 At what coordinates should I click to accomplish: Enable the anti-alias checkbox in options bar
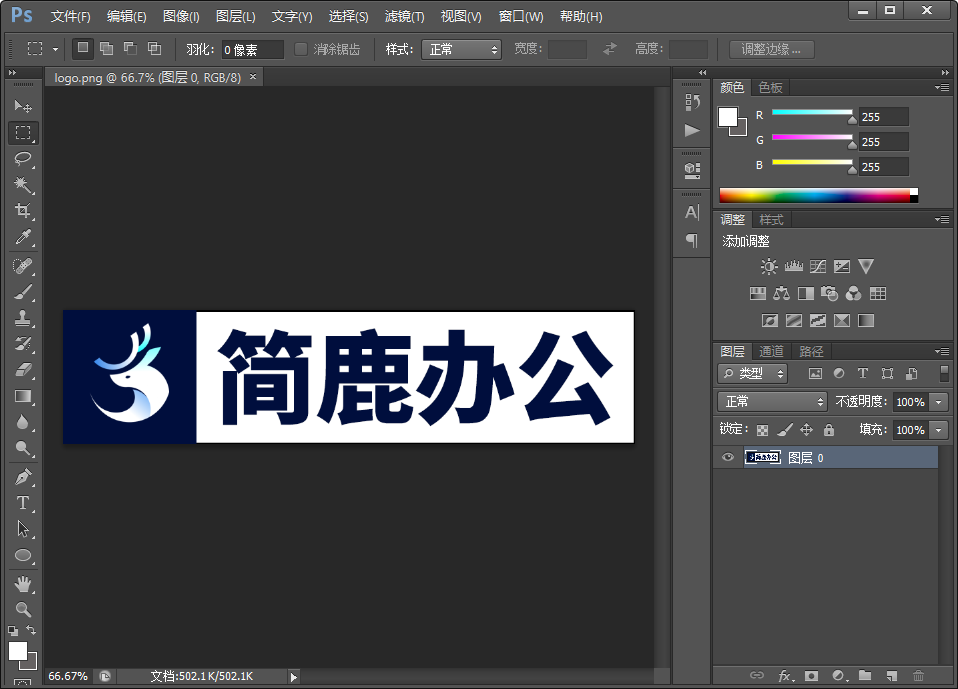[x=301, y=48]
